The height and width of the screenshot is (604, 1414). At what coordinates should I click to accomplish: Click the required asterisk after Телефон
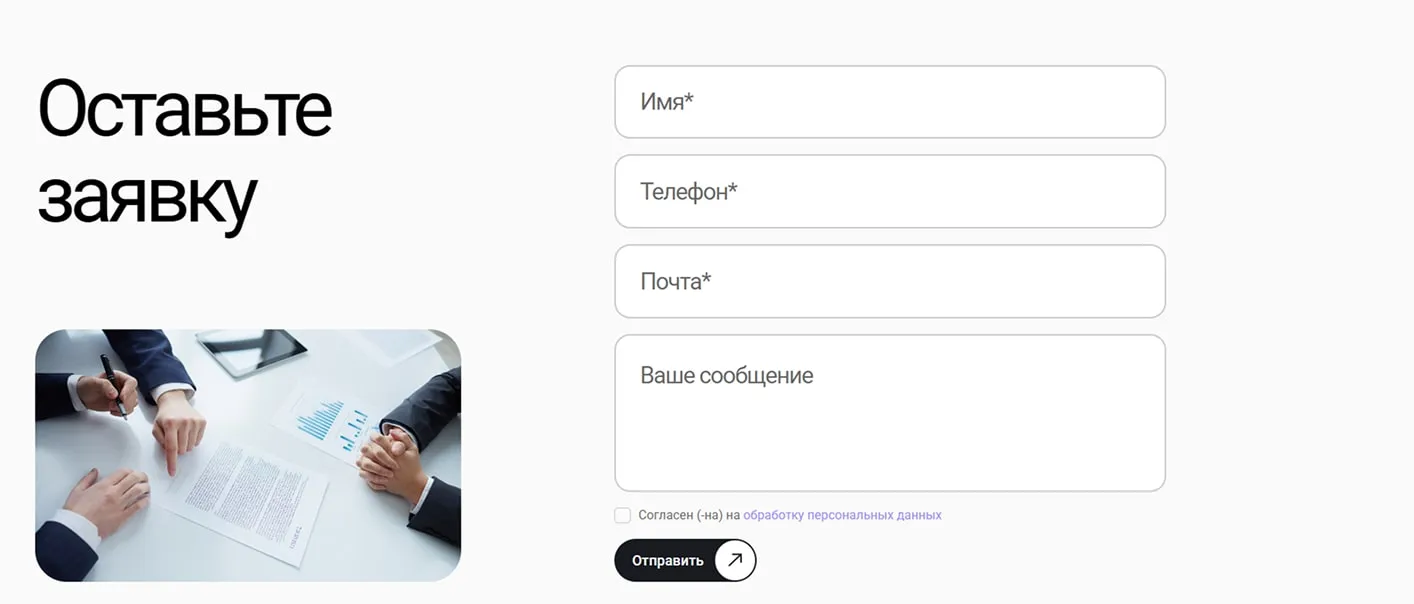733,189
